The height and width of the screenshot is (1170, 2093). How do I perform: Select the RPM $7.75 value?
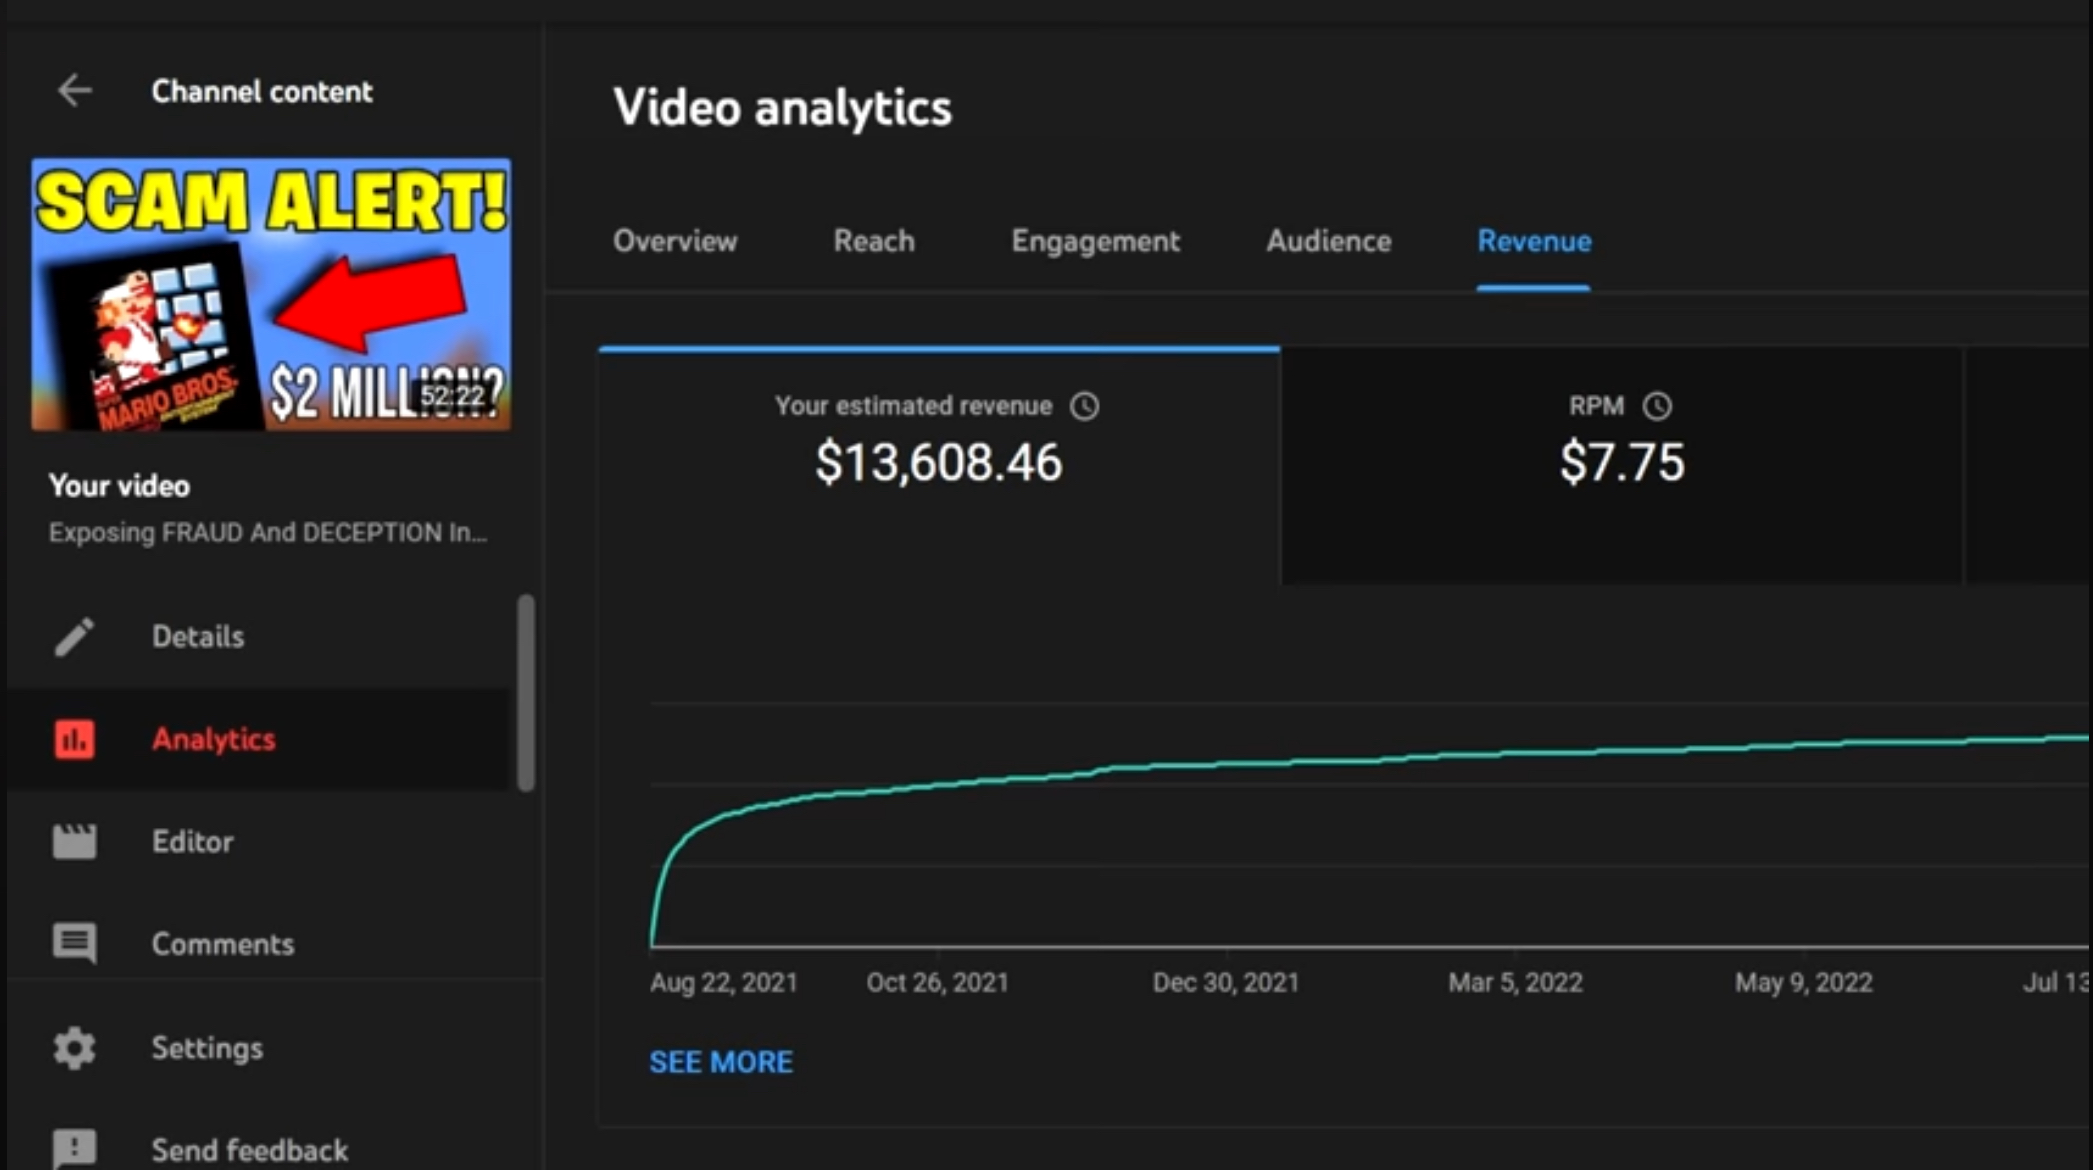click(x=1622, y=463)
